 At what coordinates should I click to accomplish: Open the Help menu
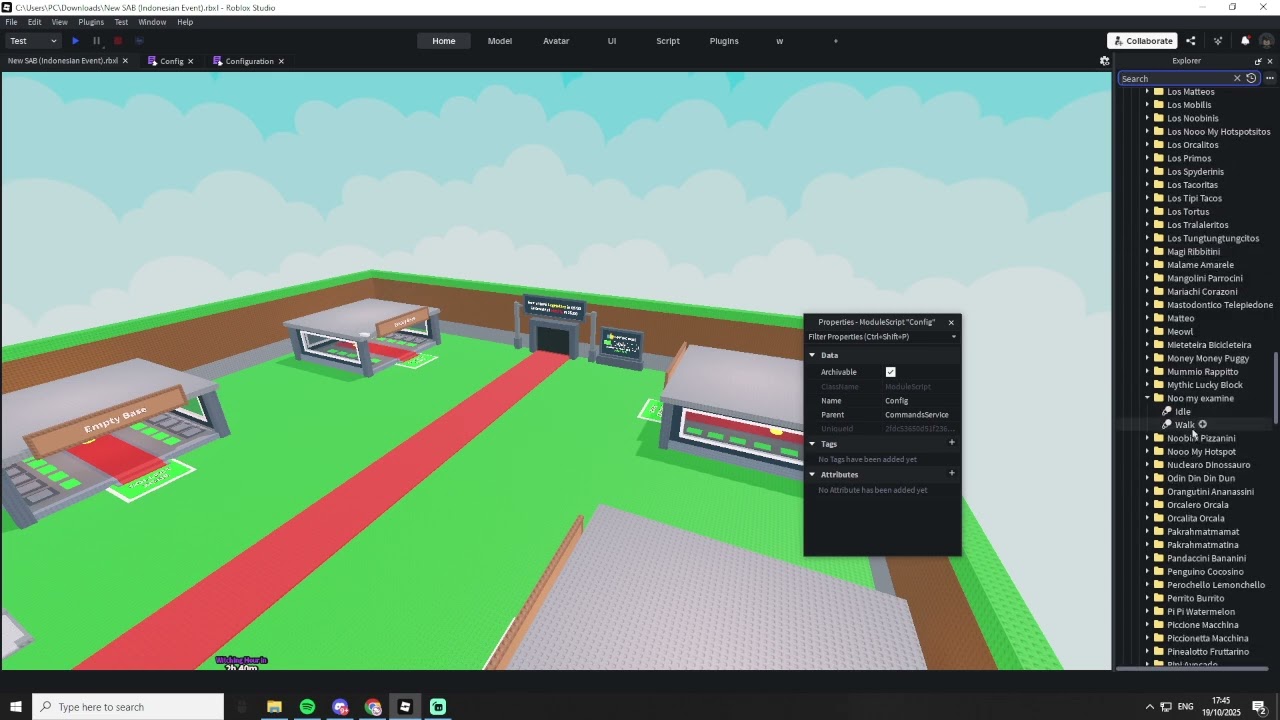[185, 22]
